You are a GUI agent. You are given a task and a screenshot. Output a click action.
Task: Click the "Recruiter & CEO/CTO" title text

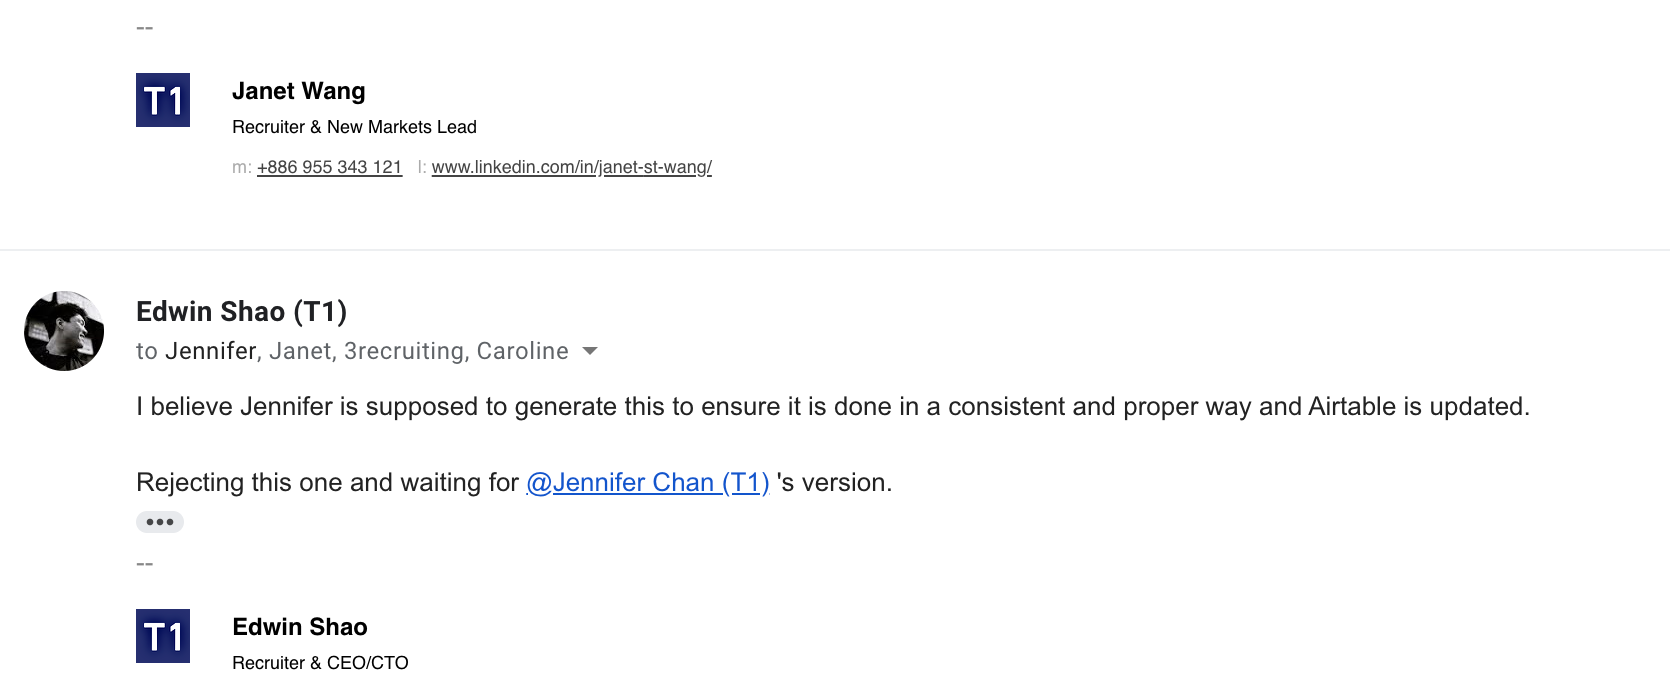tap(320, 663)
